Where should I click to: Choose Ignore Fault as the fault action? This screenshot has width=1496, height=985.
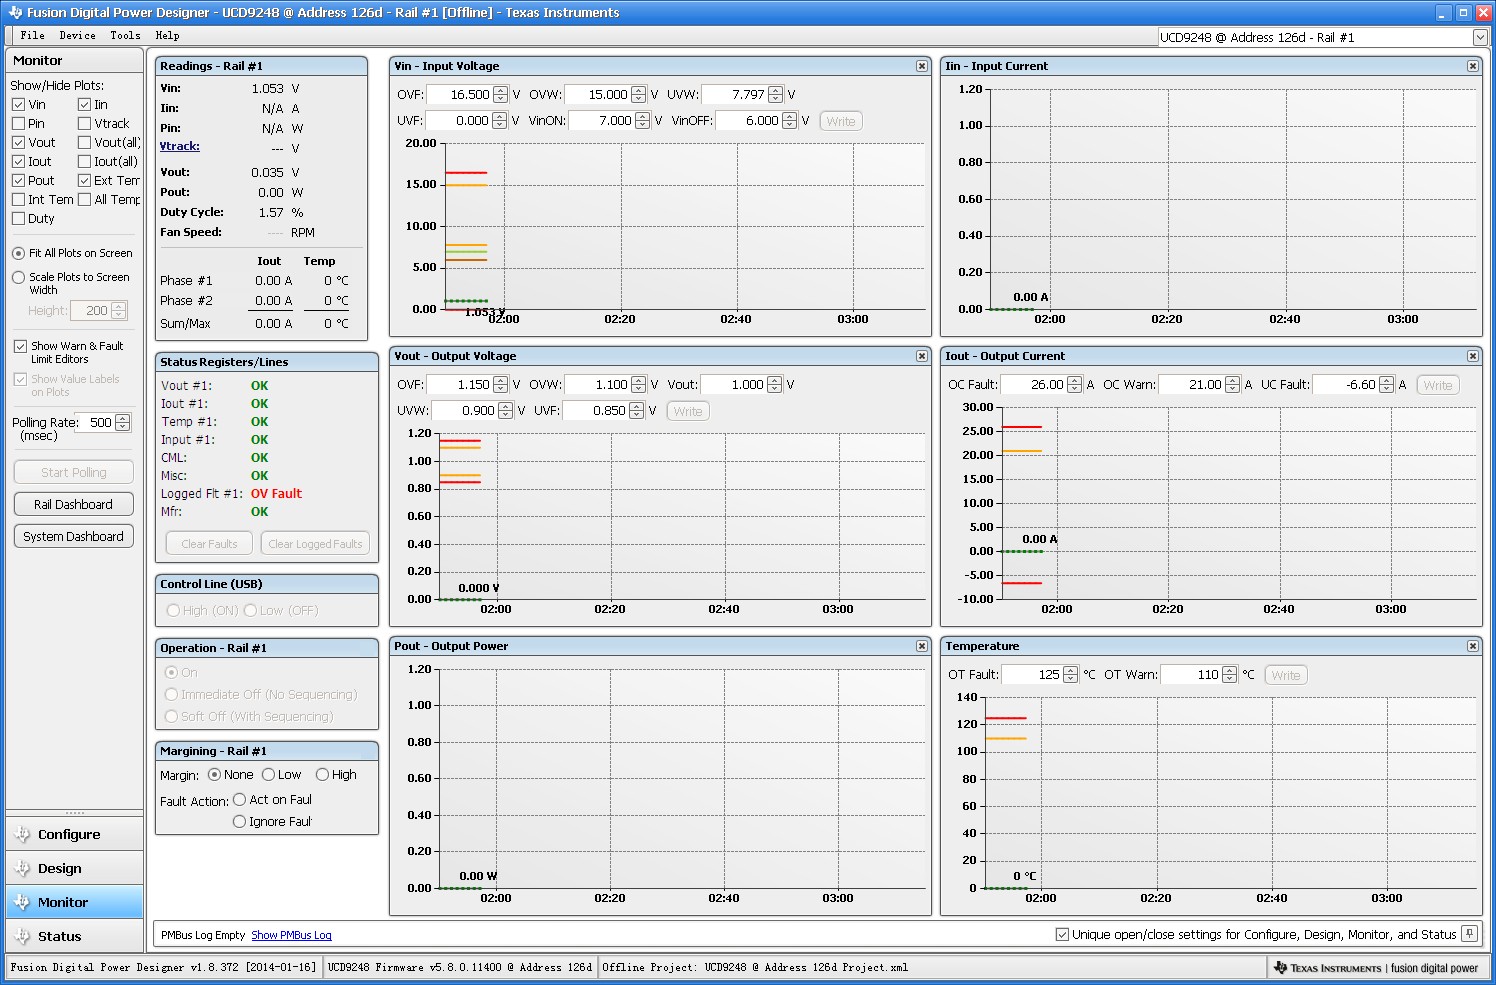(x=239, y=821)
